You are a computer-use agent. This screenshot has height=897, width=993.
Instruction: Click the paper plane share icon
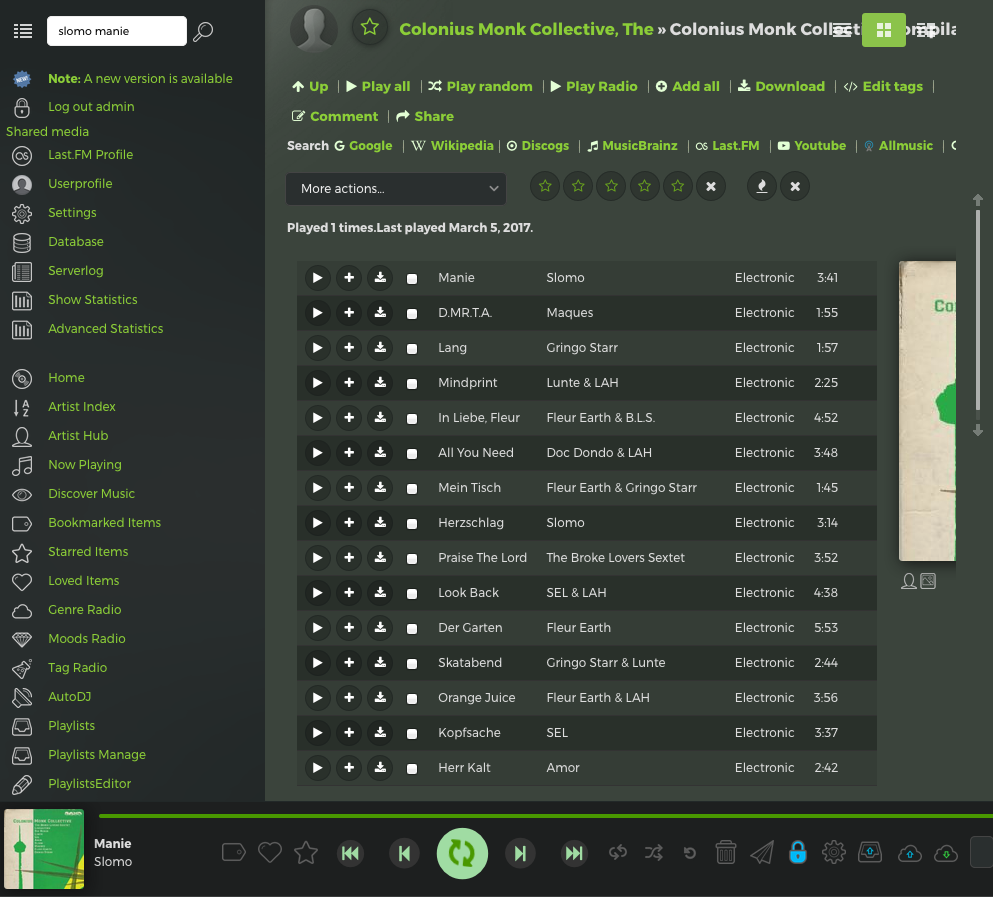coord(762,852)
